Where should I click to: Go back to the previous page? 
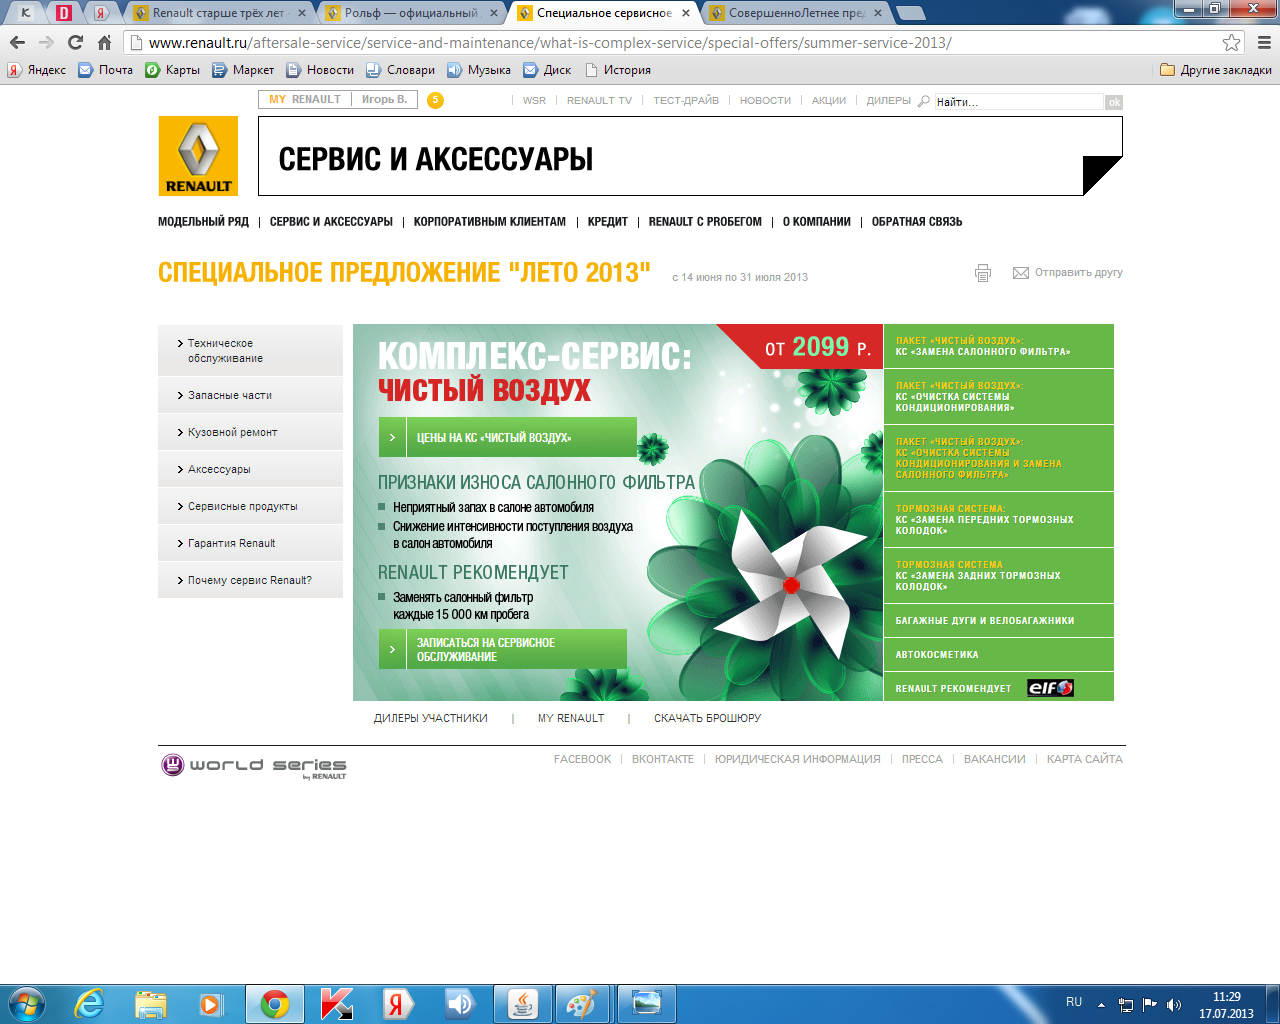pos(17,42)
